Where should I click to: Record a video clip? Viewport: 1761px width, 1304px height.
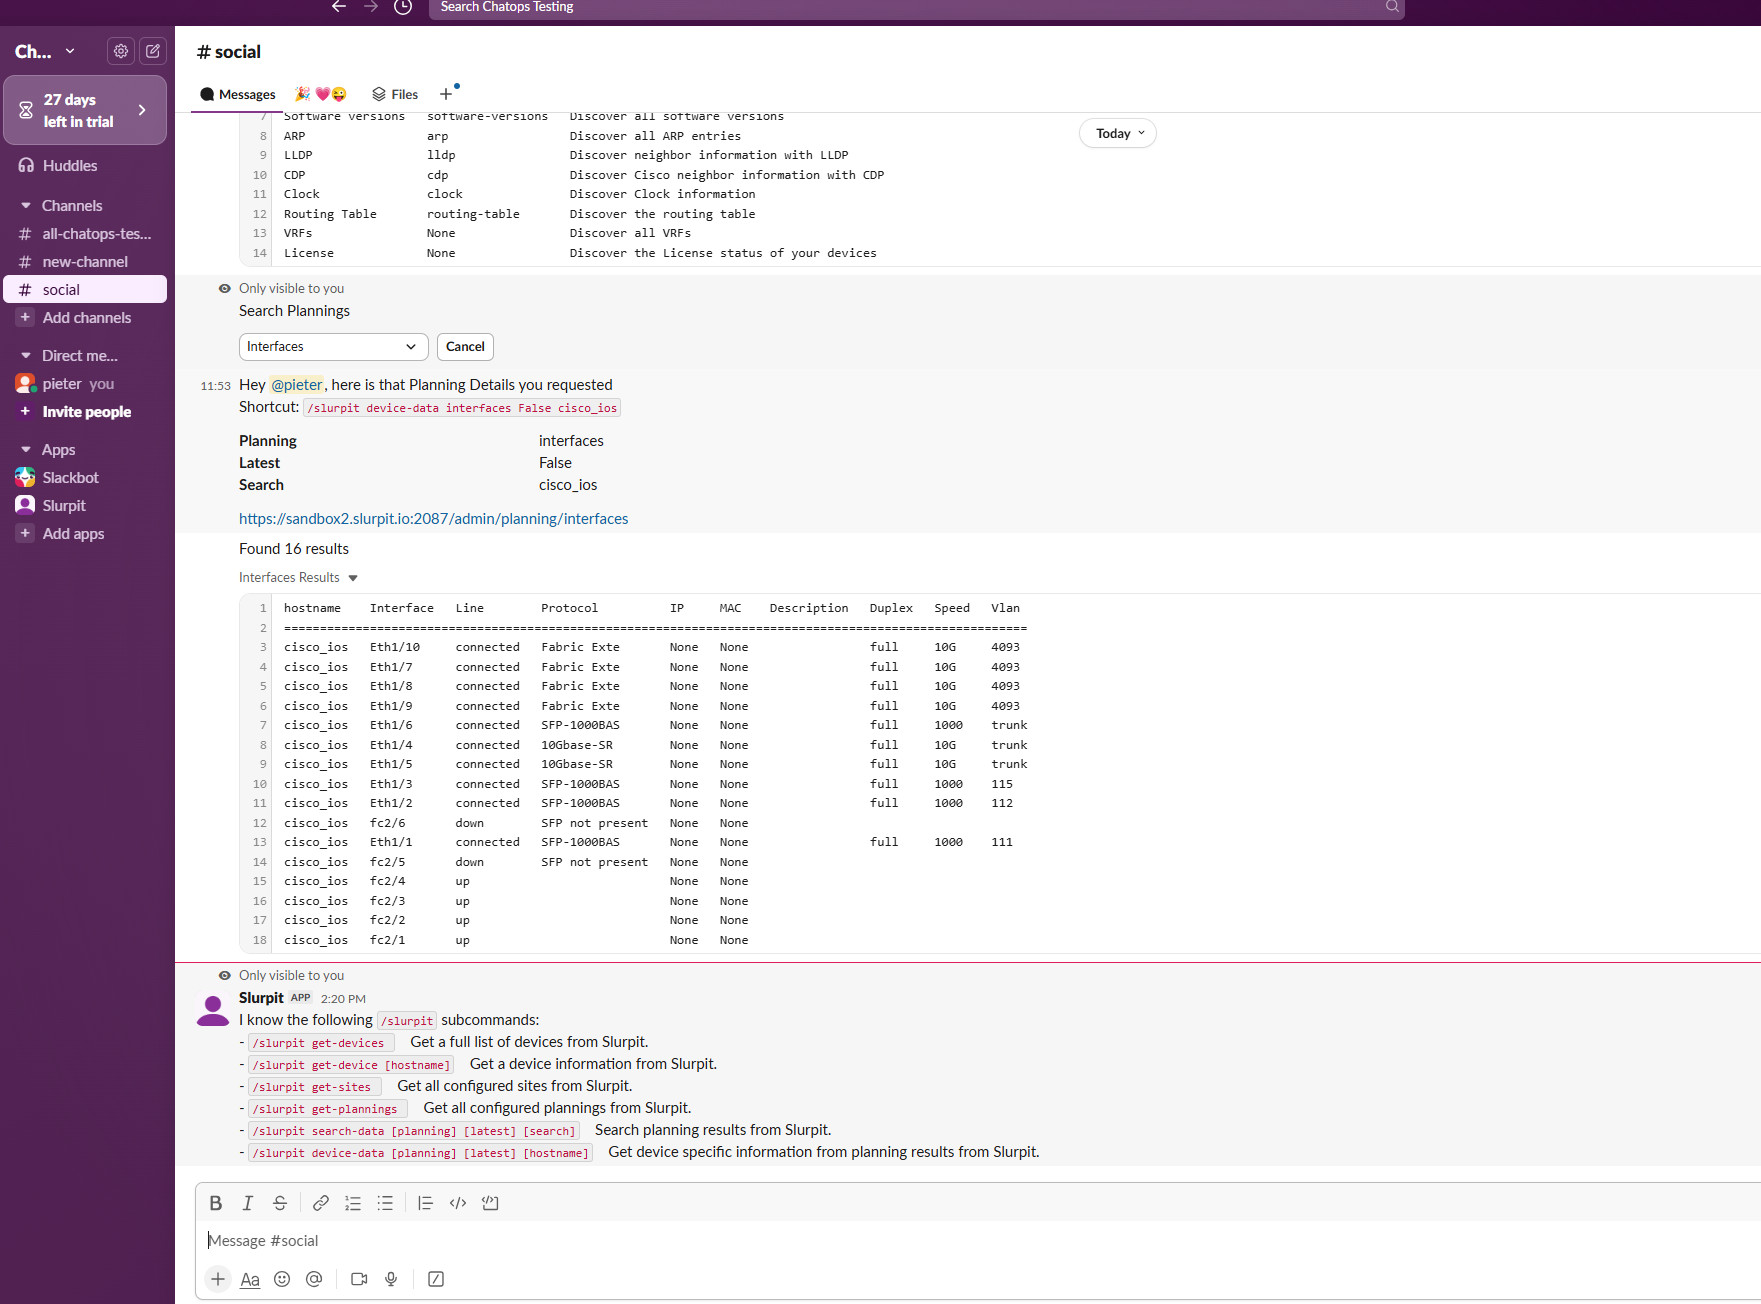coord(359,1279)
